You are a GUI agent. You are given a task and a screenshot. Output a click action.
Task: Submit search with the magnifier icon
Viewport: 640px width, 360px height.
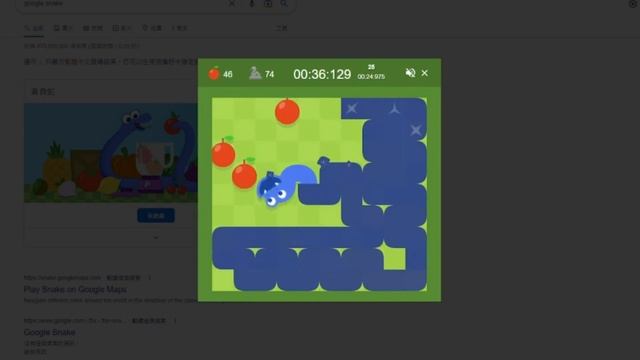[284, 4]
